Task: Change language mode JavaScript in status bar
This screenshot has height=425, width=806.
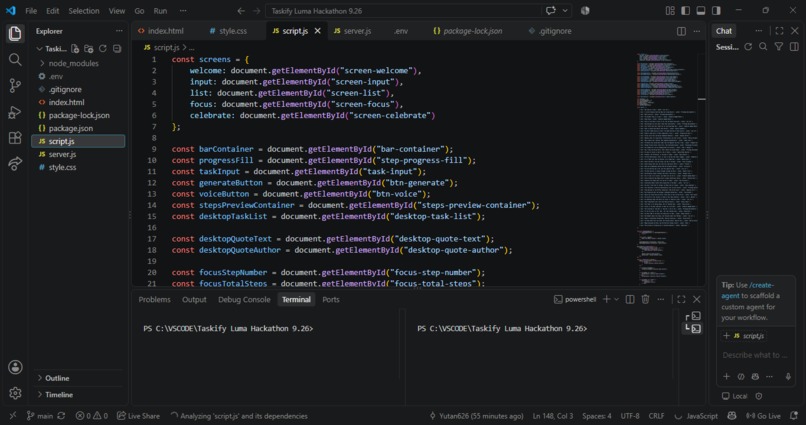Action: point(702,416)
